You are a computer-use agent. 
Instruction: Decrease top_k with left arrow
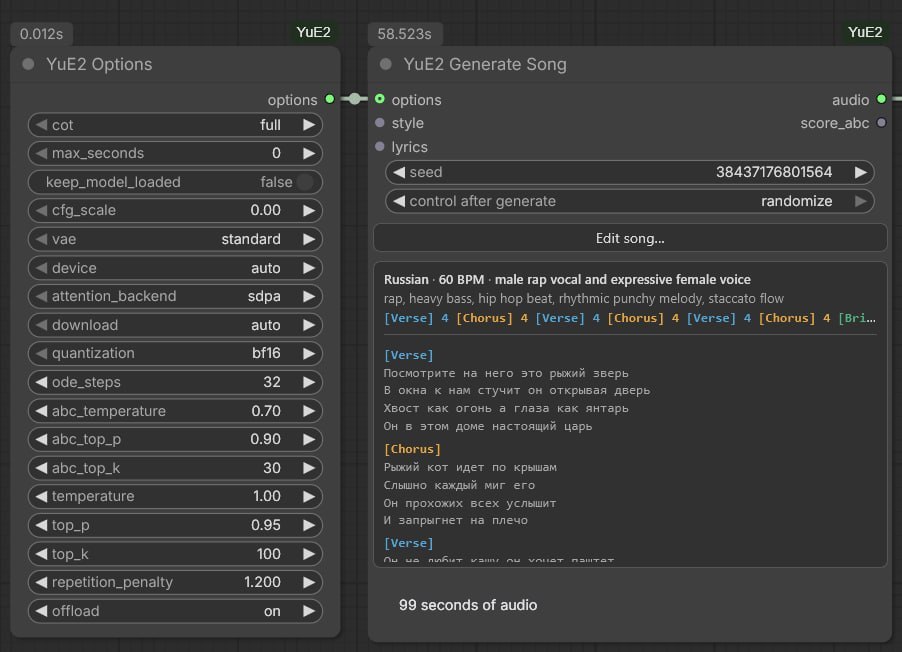pos(41,554)
